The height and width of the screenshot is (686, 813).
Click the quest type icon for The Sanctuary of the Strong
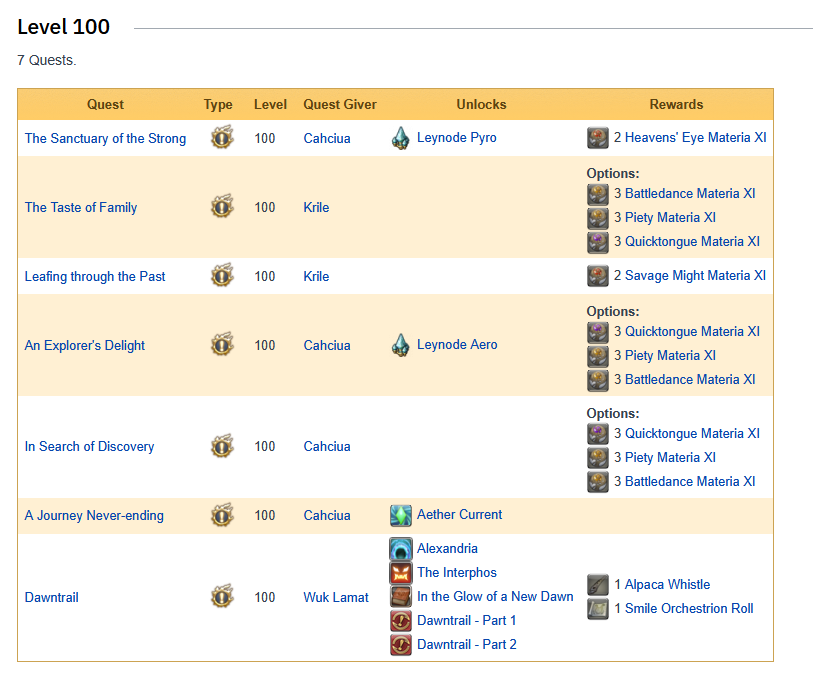(x=222, y=137)
